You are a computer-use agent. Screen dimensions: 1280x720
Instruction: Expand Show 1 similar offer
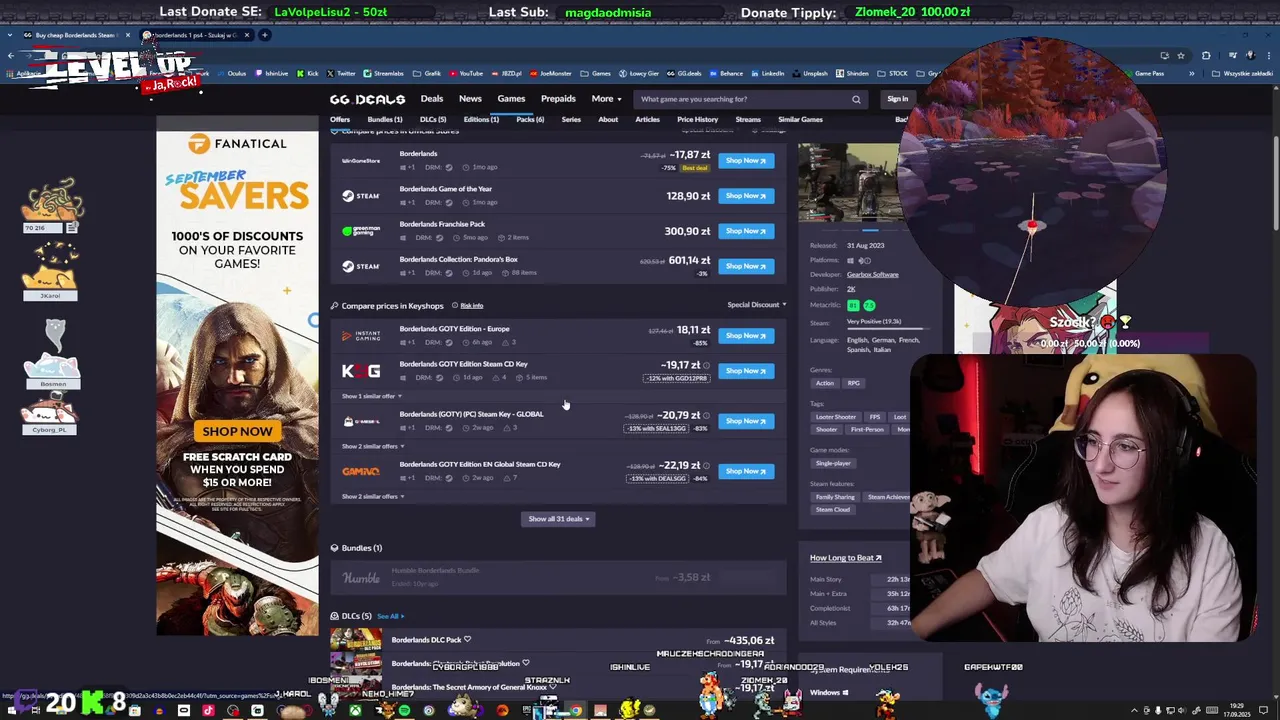[372, 396]
